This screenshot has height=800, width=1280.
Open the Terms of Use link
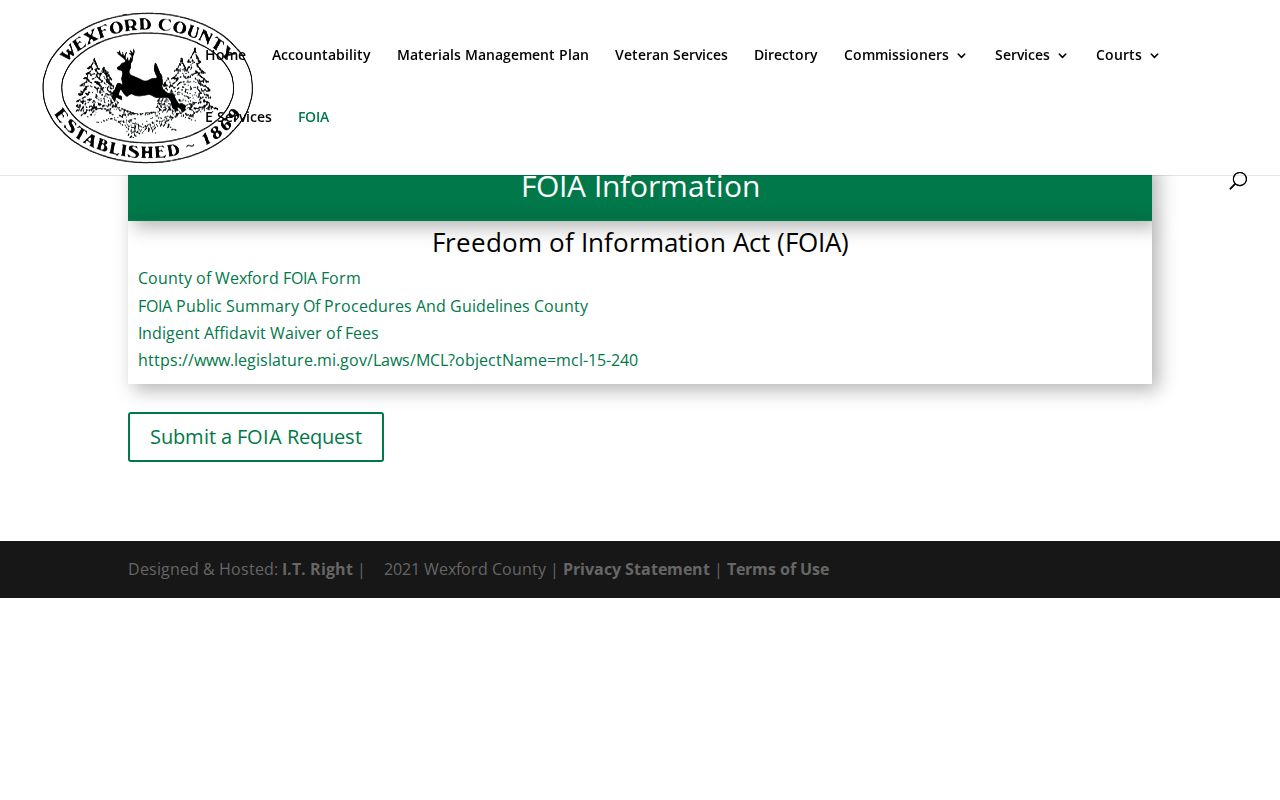click(778, 569)
